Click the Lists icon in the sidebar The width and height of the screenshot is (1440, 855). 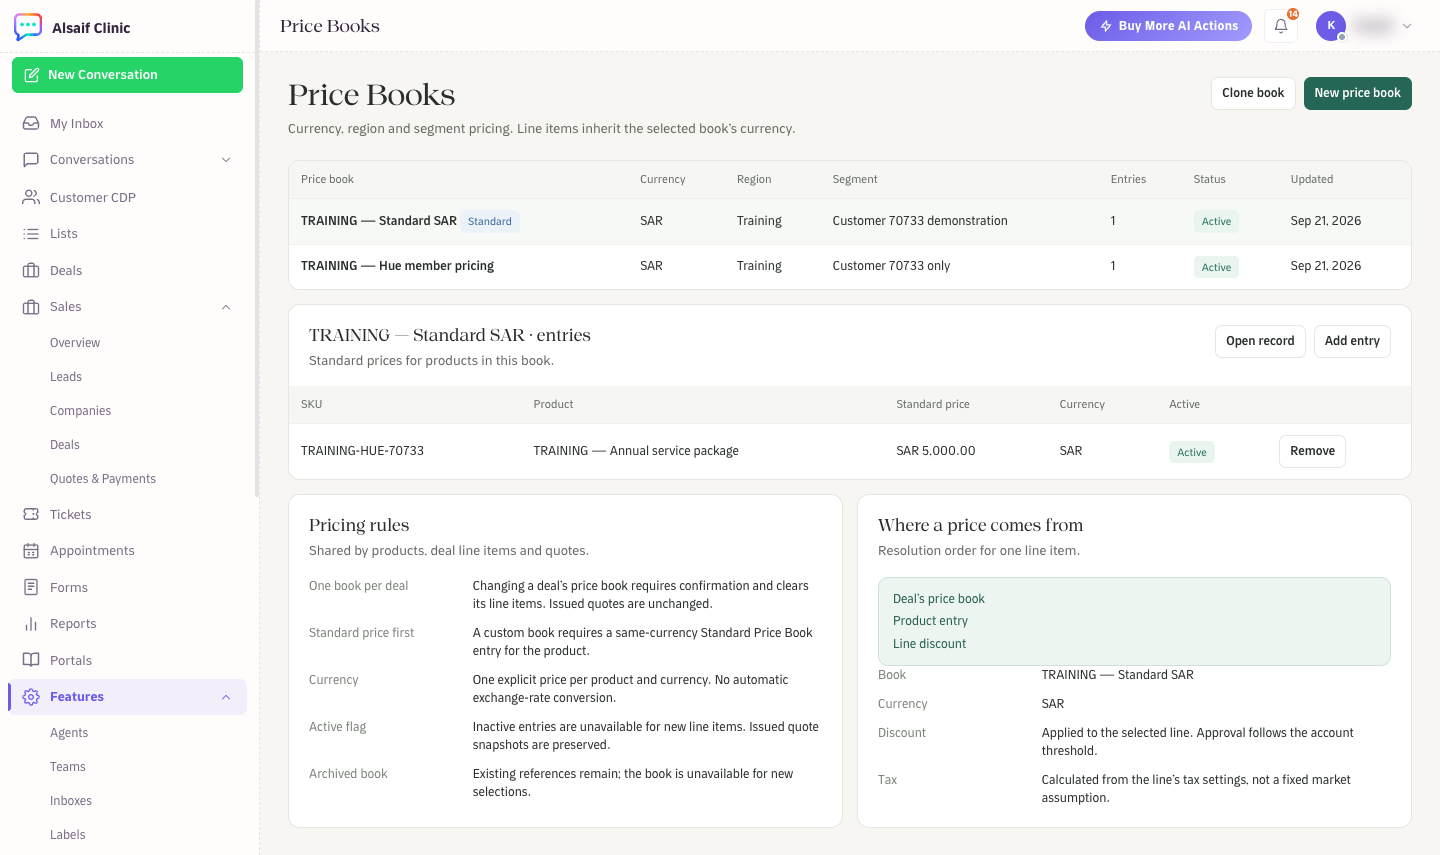pos(31,234)
